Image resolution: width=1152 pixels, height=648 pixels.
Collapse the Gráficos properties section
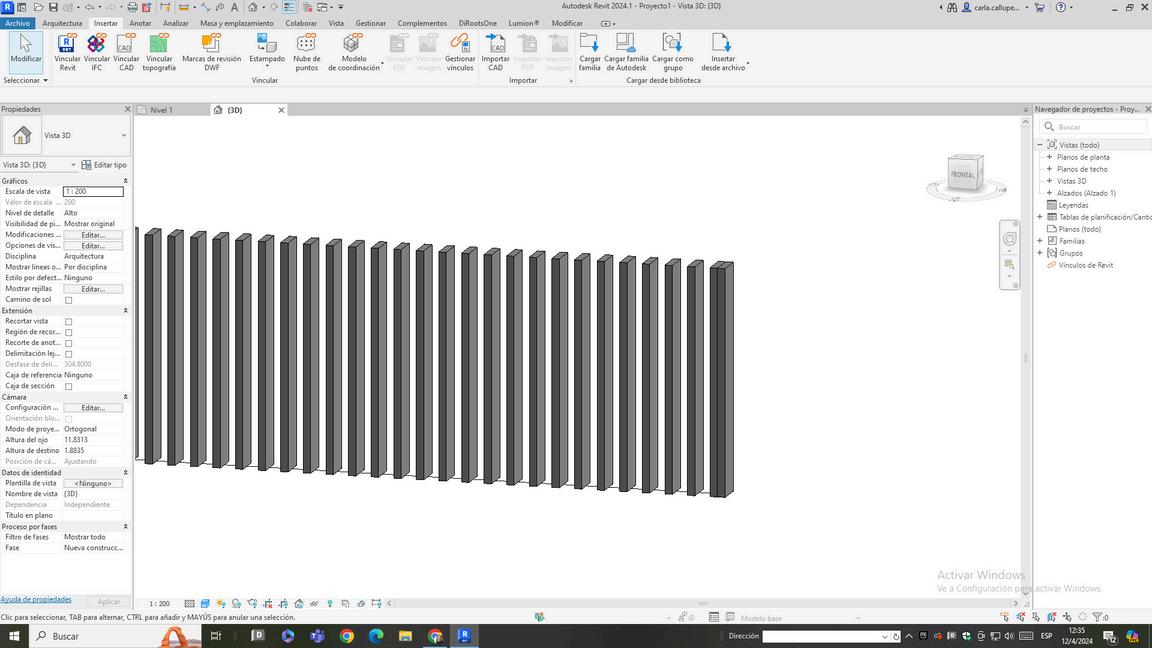(125, 181)
